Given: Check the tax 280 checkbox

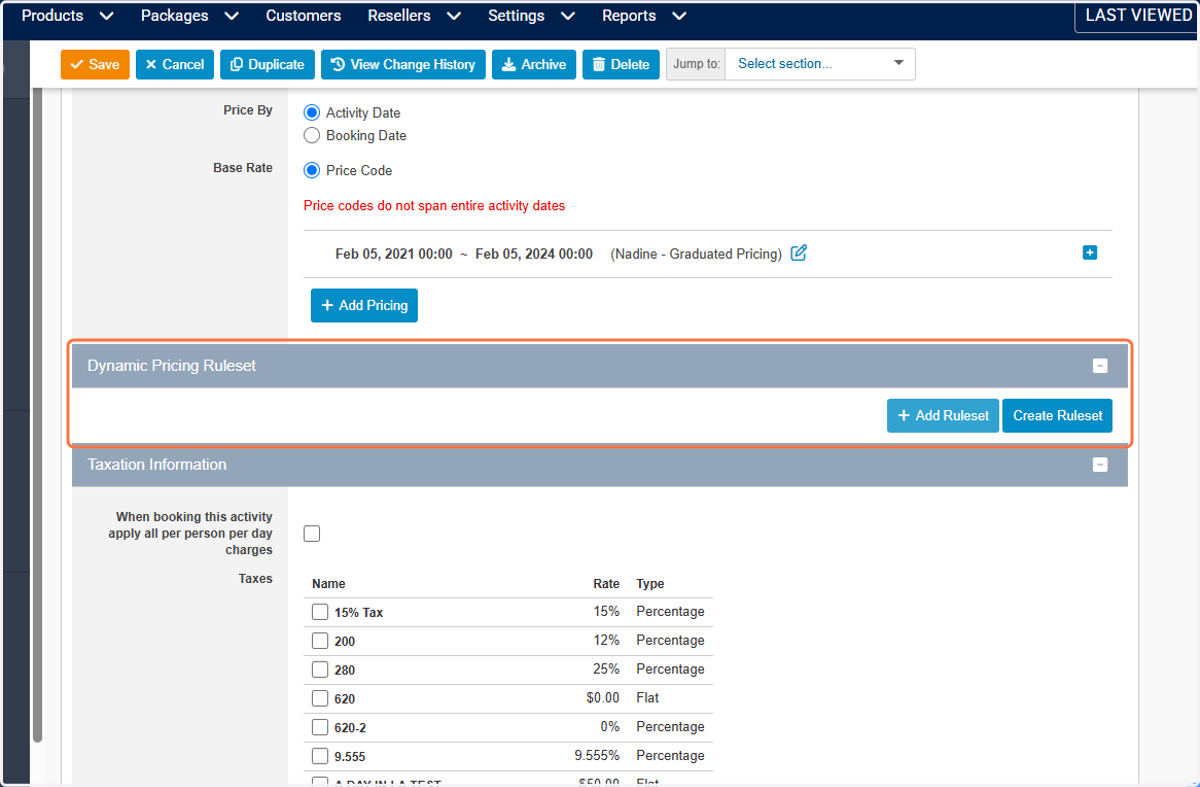Looking at the screenshot, I should (x=320, y=669).
